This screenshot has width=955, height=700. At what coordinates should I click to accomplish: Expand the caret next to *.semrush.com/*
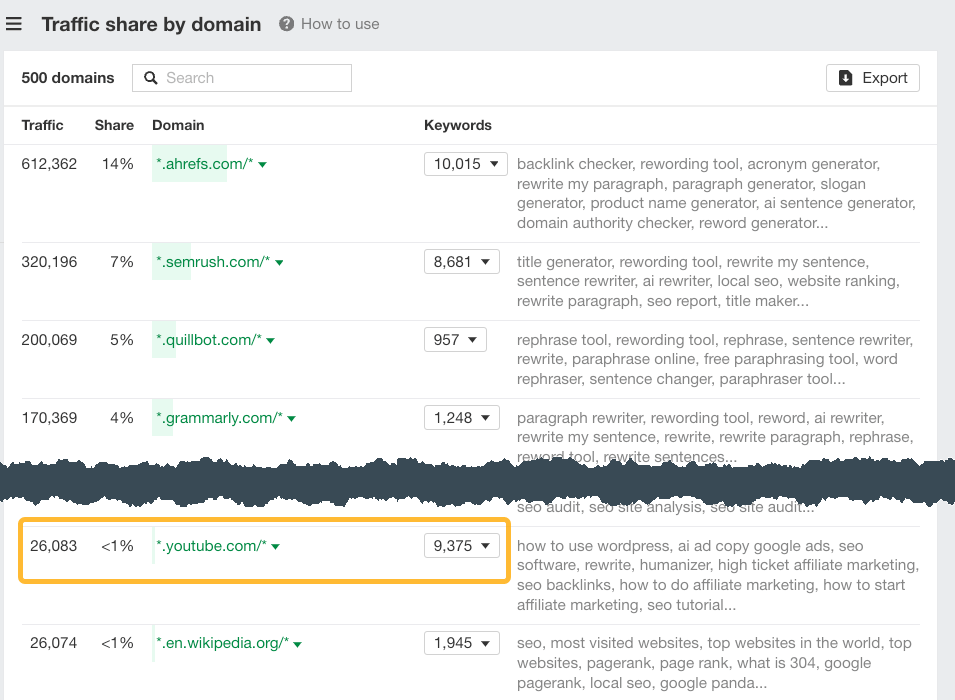point(279,261)
